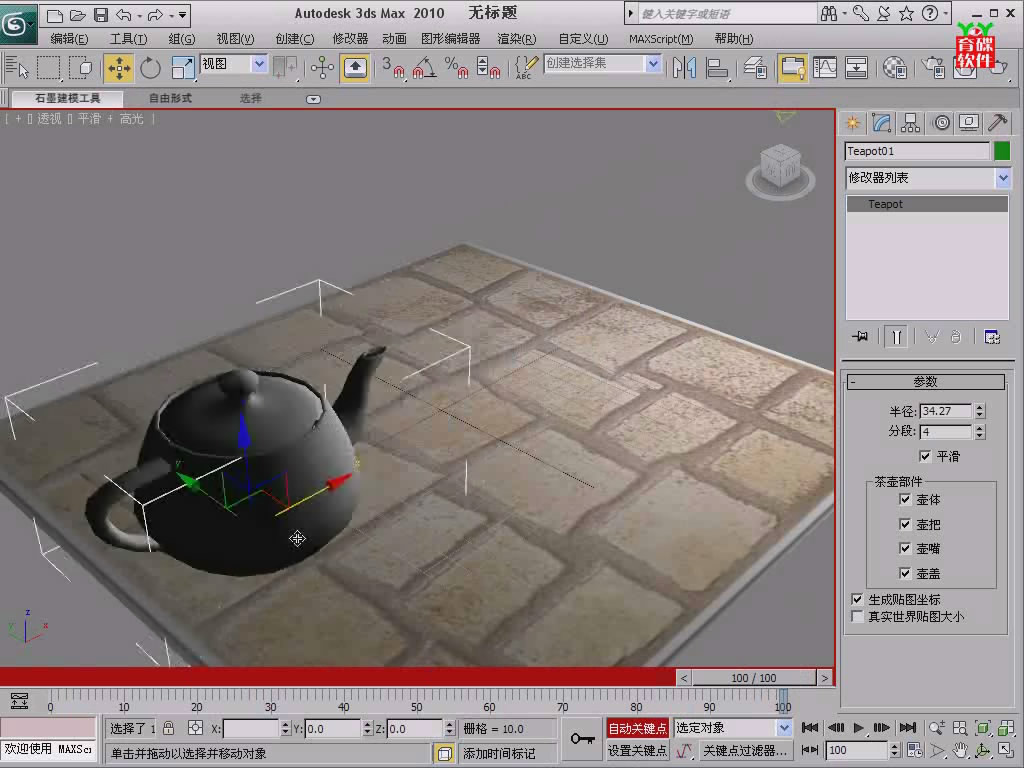This screenshot has width=1024, height=768.
Task: Open the Utilities hammer panel tab
Action: point(997,123)
